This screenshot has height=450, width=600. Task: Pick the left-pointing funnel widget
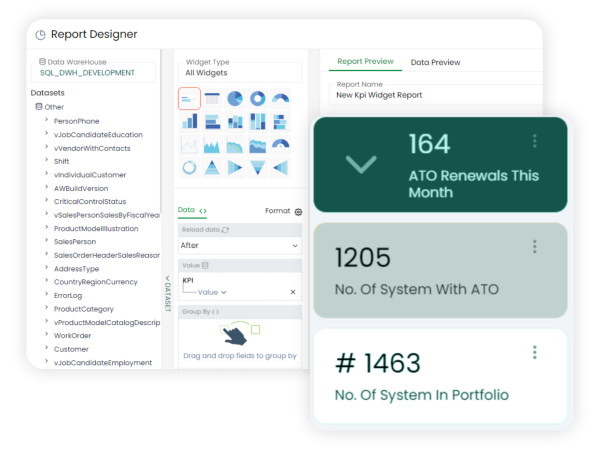tap(280, 168)
